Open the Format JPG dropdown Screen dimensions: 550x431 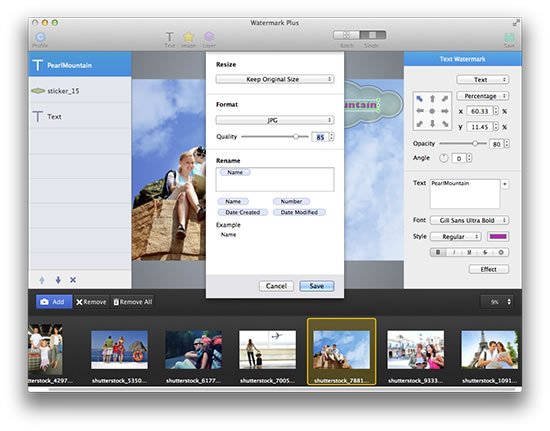click(x=275, y=120)
